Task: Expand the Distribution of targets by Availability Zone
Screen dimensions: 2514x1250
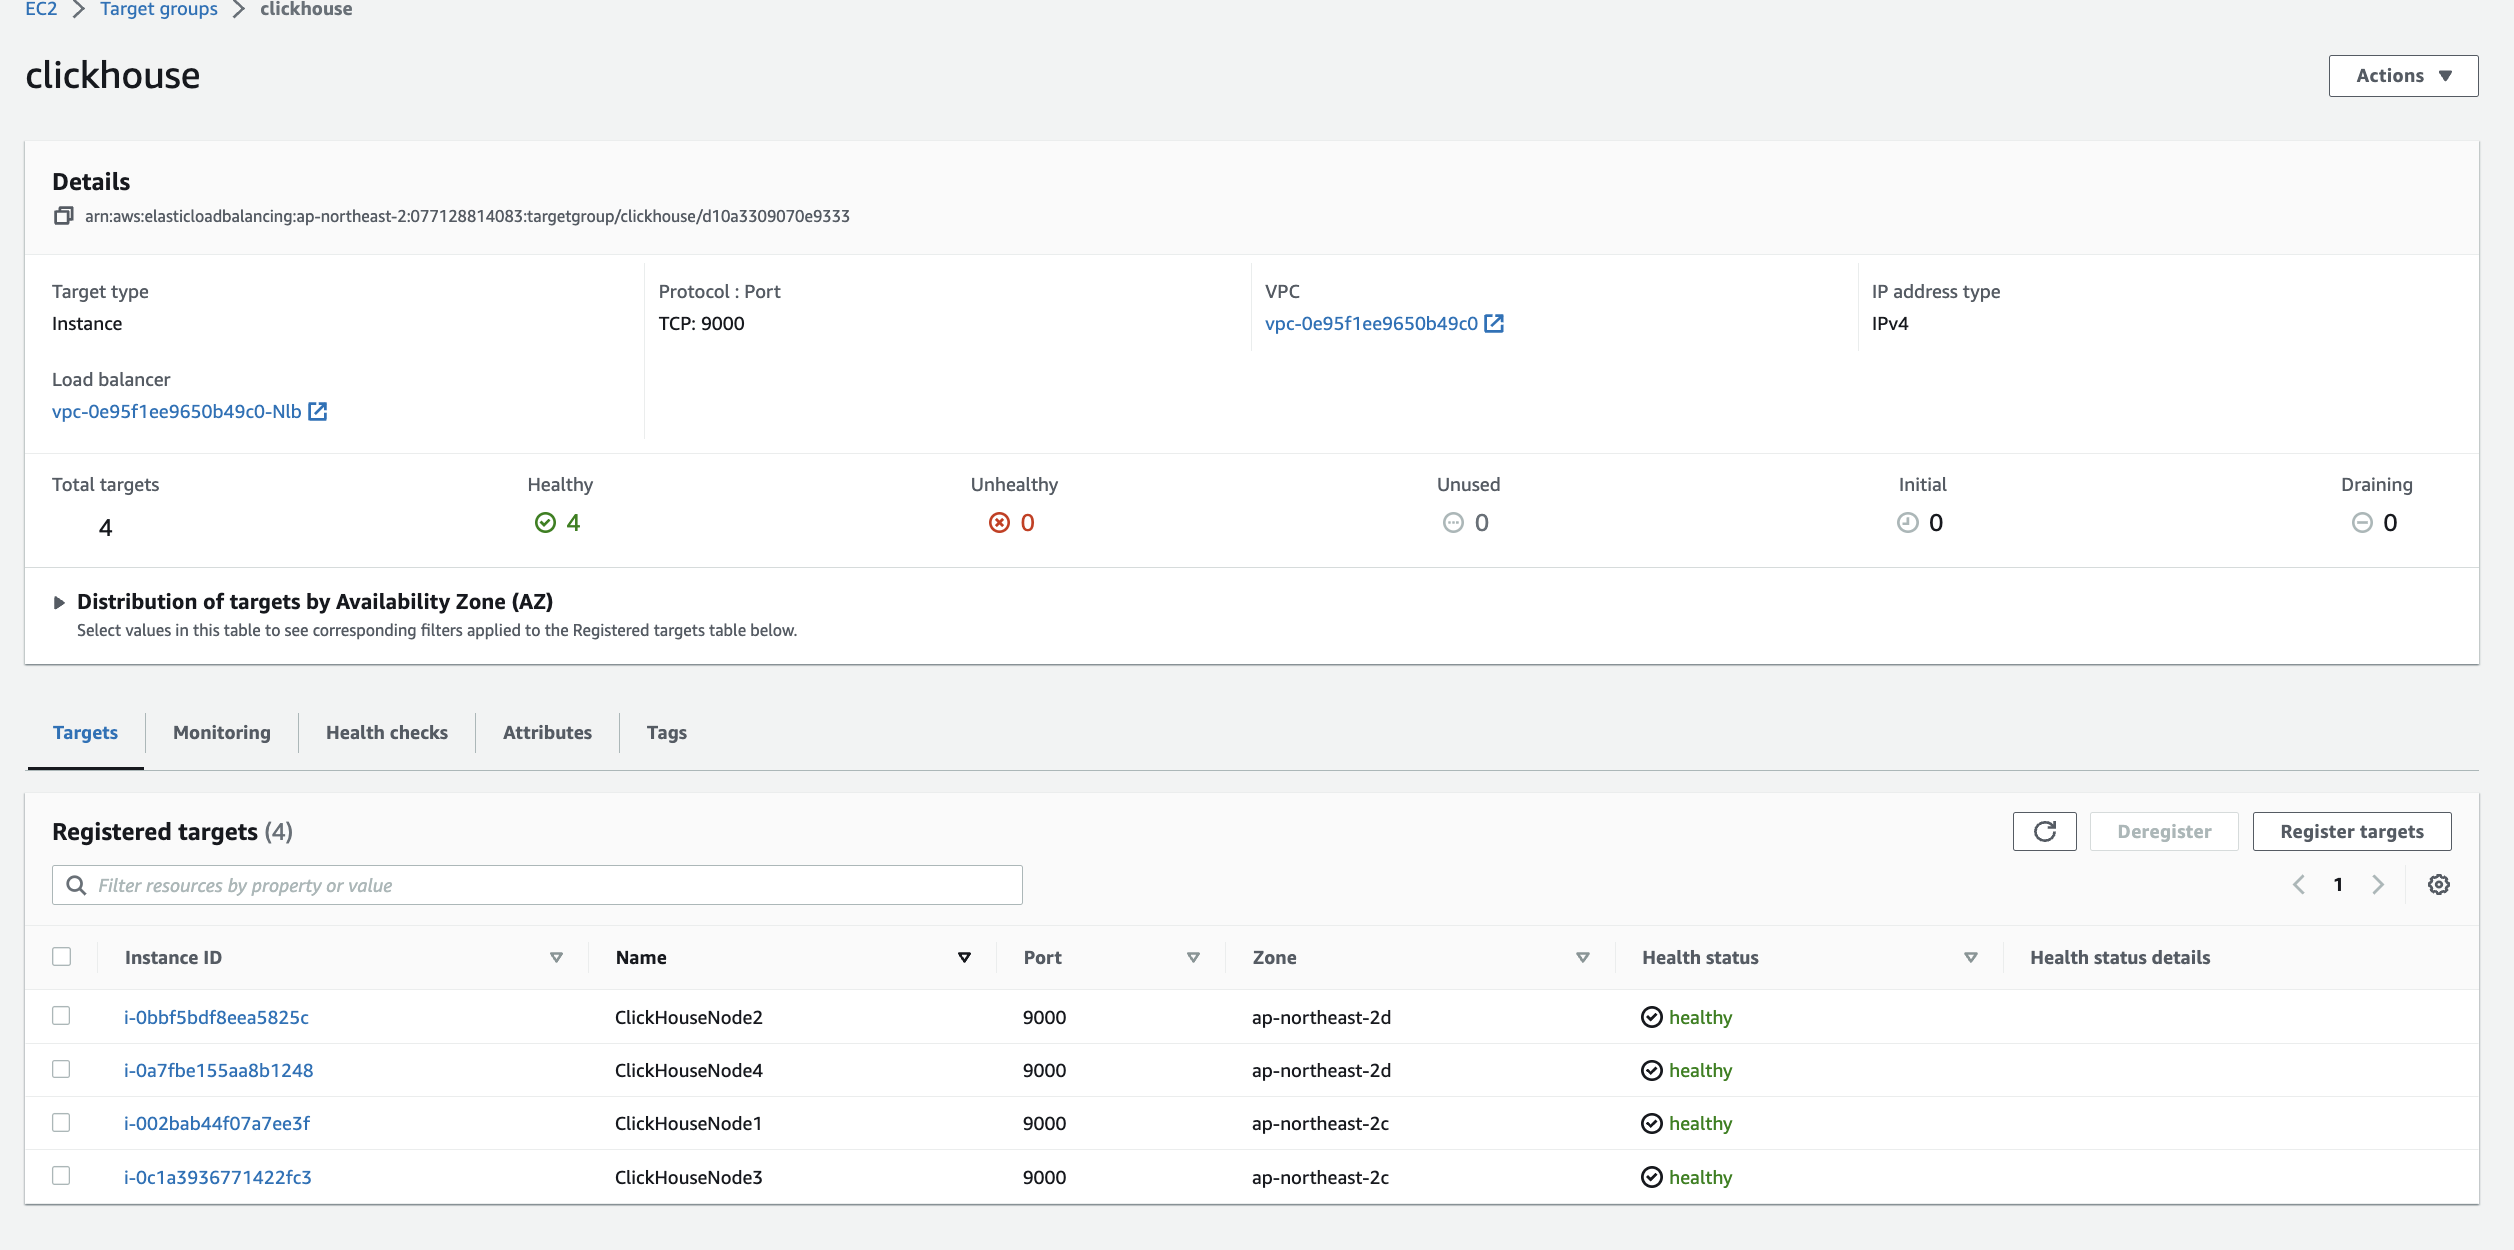Action: tap(59, 601)
